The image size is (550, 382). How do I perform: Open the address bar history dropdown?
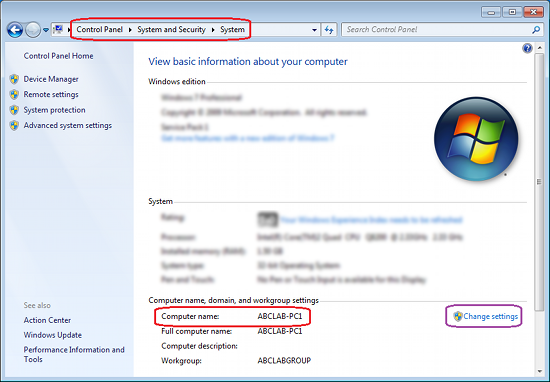(314, 30)
